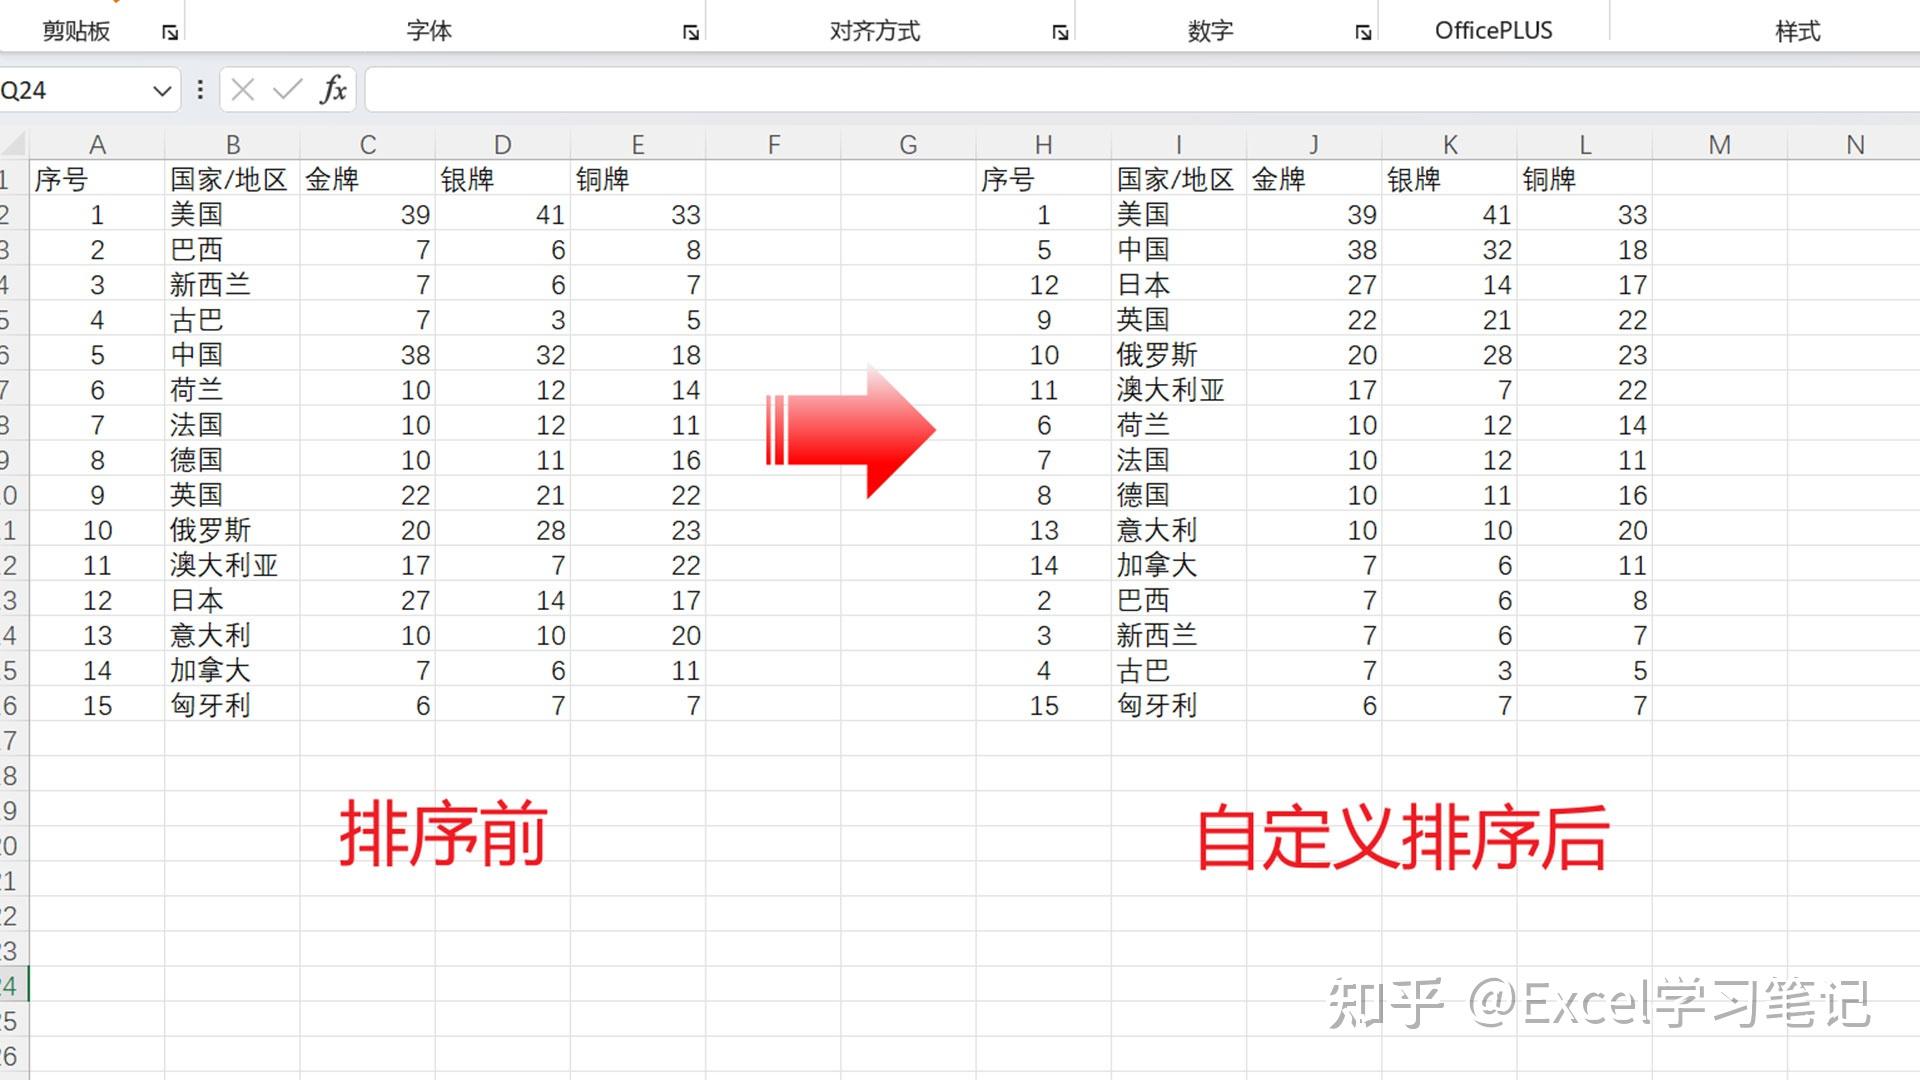Click into the formula bar input
The image size is (1920, 1080).
[1142, 90]
